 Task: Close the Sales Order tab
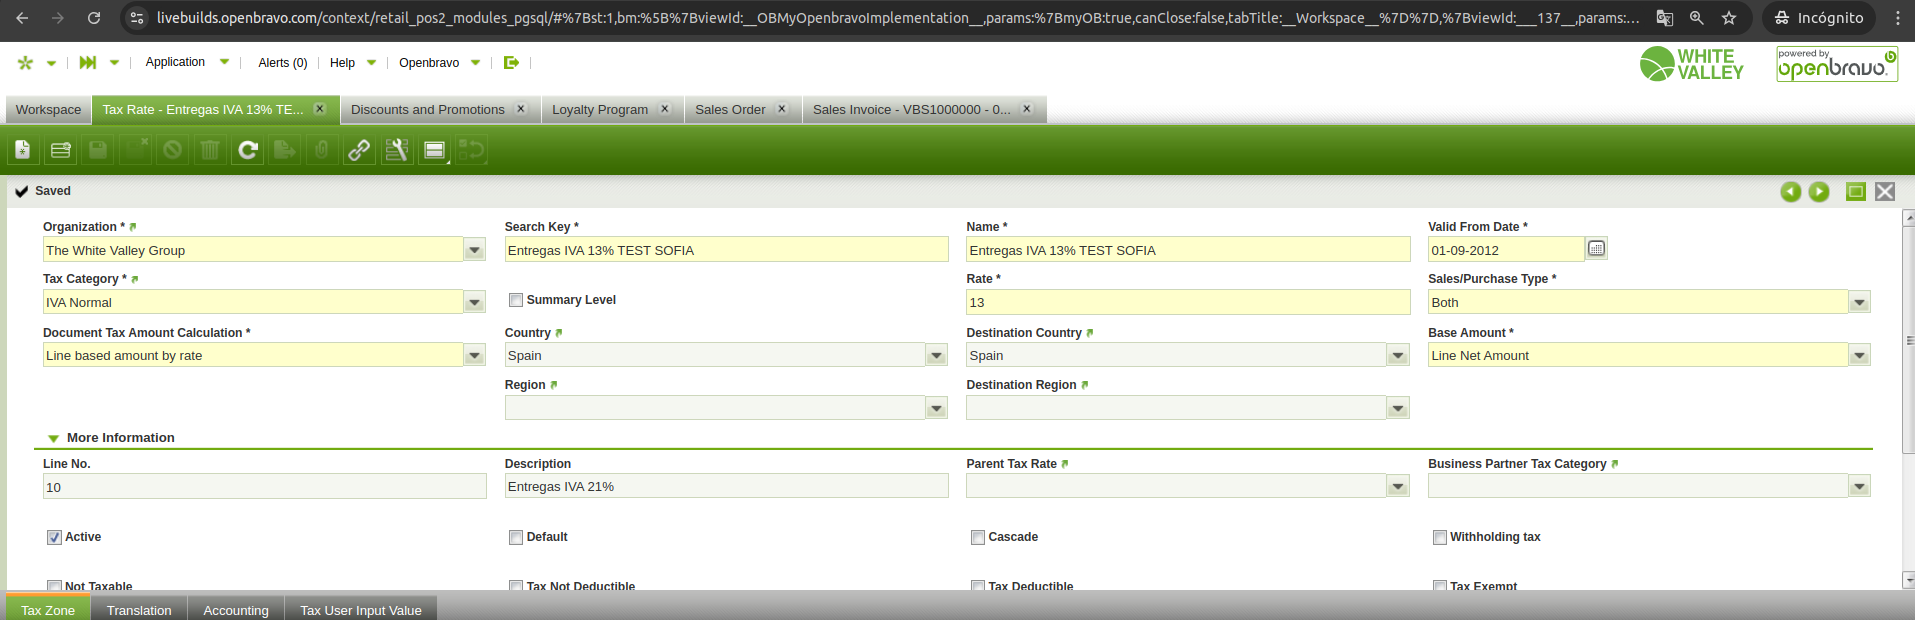click(x=782, y=109)
